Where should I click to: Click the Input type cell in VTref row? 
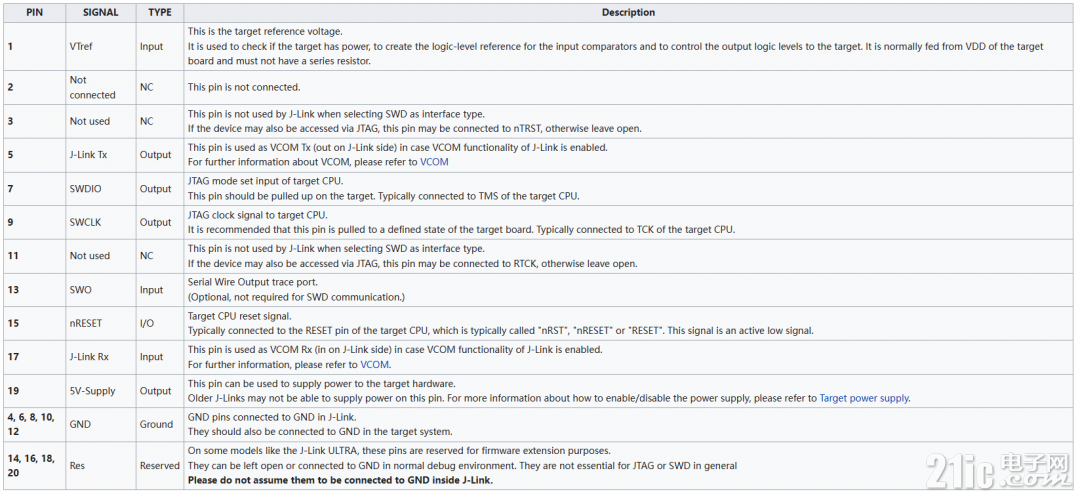click(x=160, y=47)
